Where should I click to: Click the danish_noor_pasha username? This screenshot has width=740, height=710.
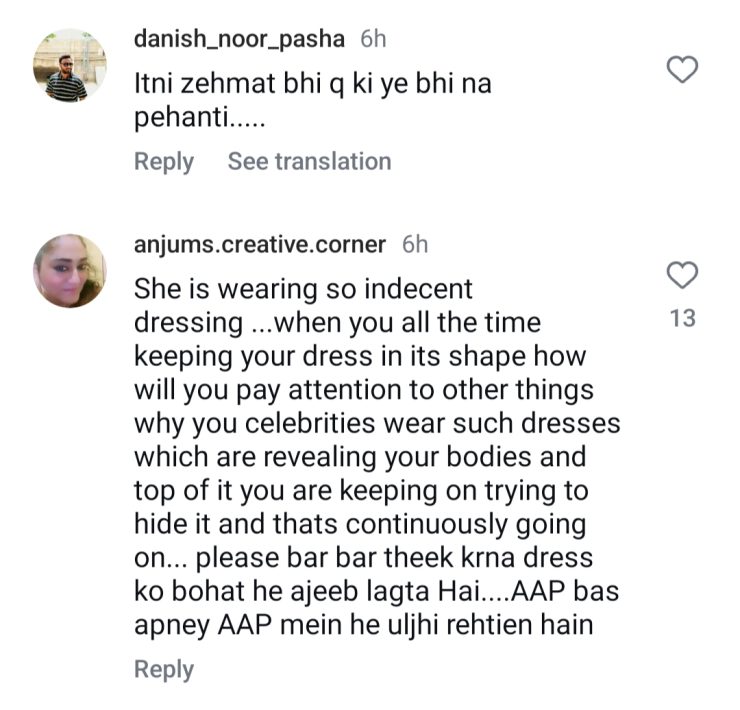(x=240, y=39)
